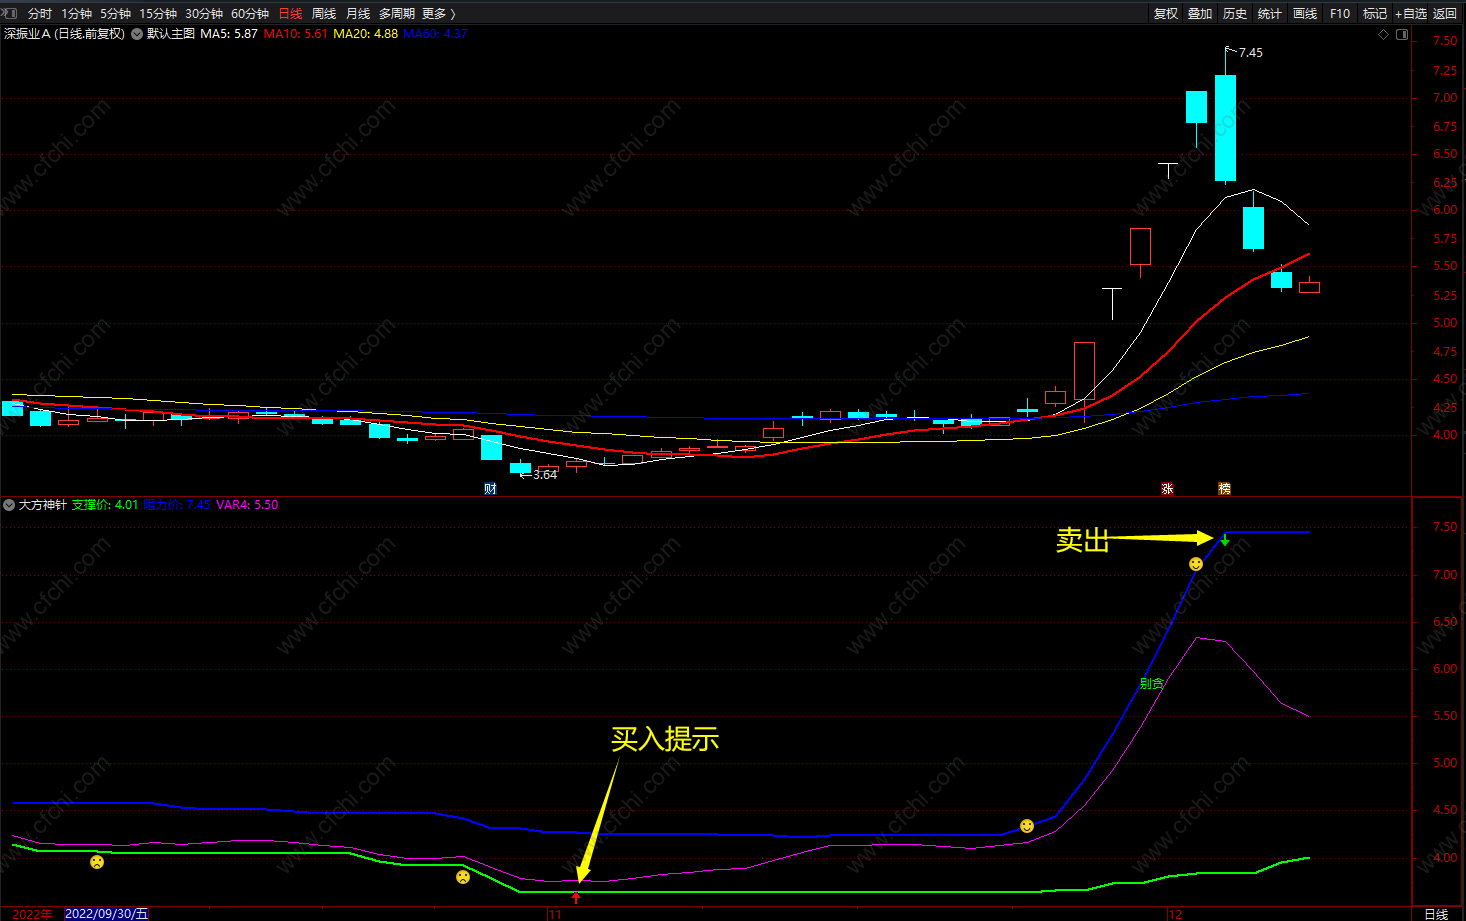This screenshot has height=921, width=1466.
Task: Click the +自选 button
Action: pos(1411,13)
